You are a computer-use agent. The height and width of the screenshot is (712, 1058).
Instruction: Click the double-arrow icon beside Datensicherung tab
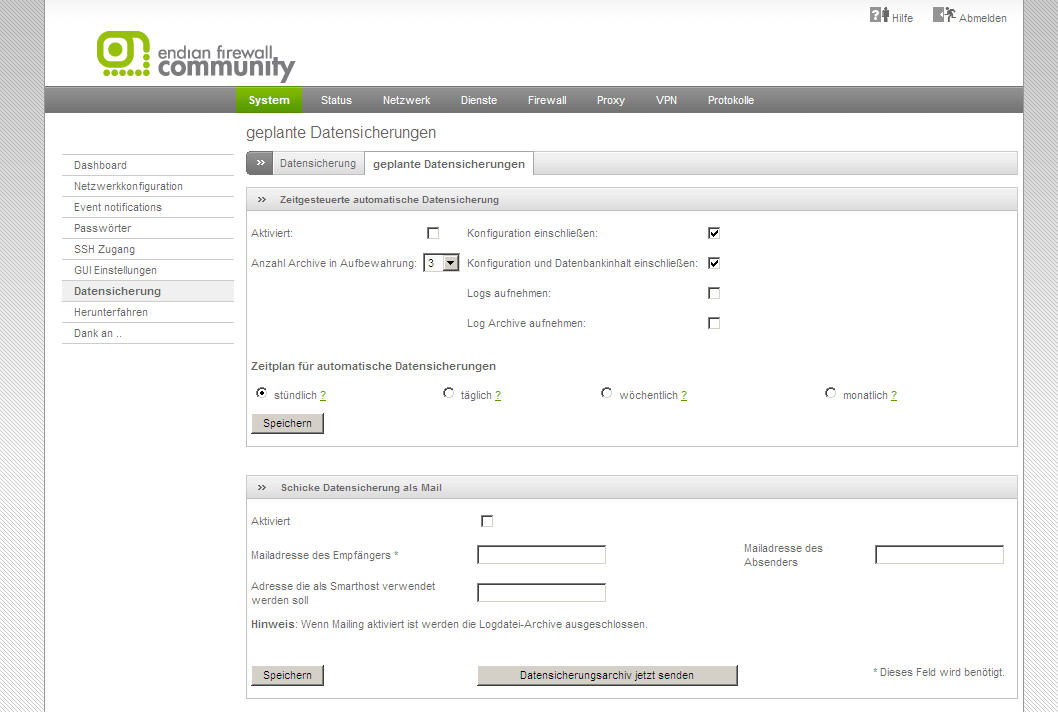pos(260,163)
